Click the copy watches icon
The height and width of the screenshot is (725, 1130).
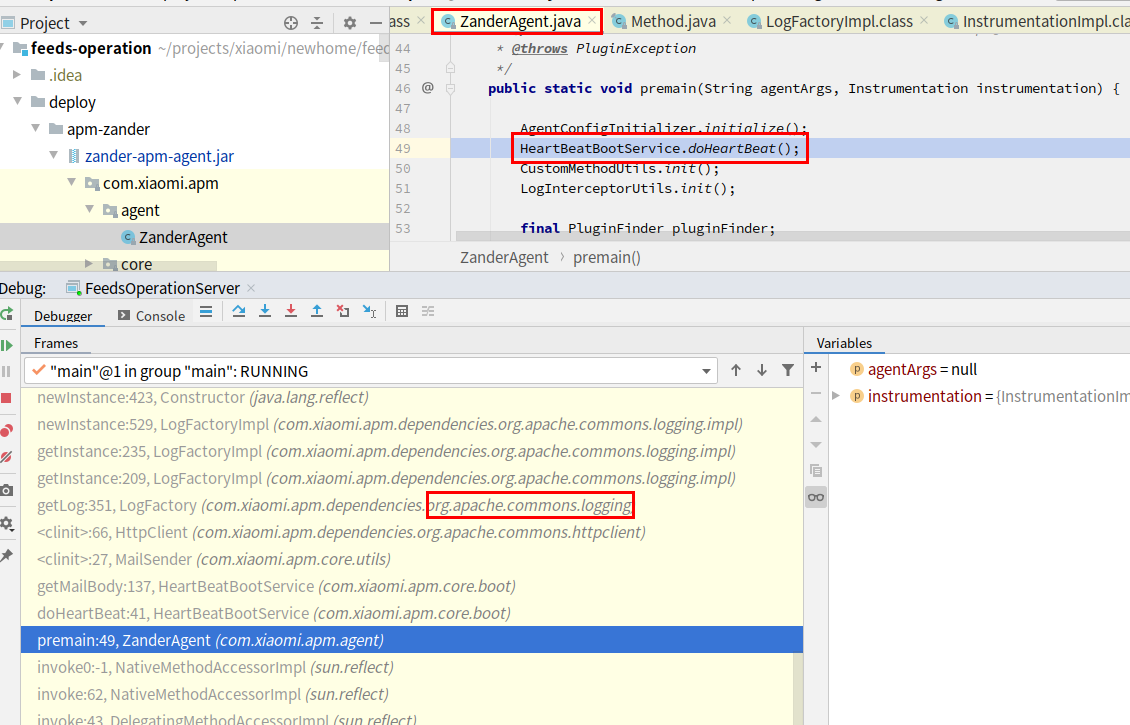point(816,471)
